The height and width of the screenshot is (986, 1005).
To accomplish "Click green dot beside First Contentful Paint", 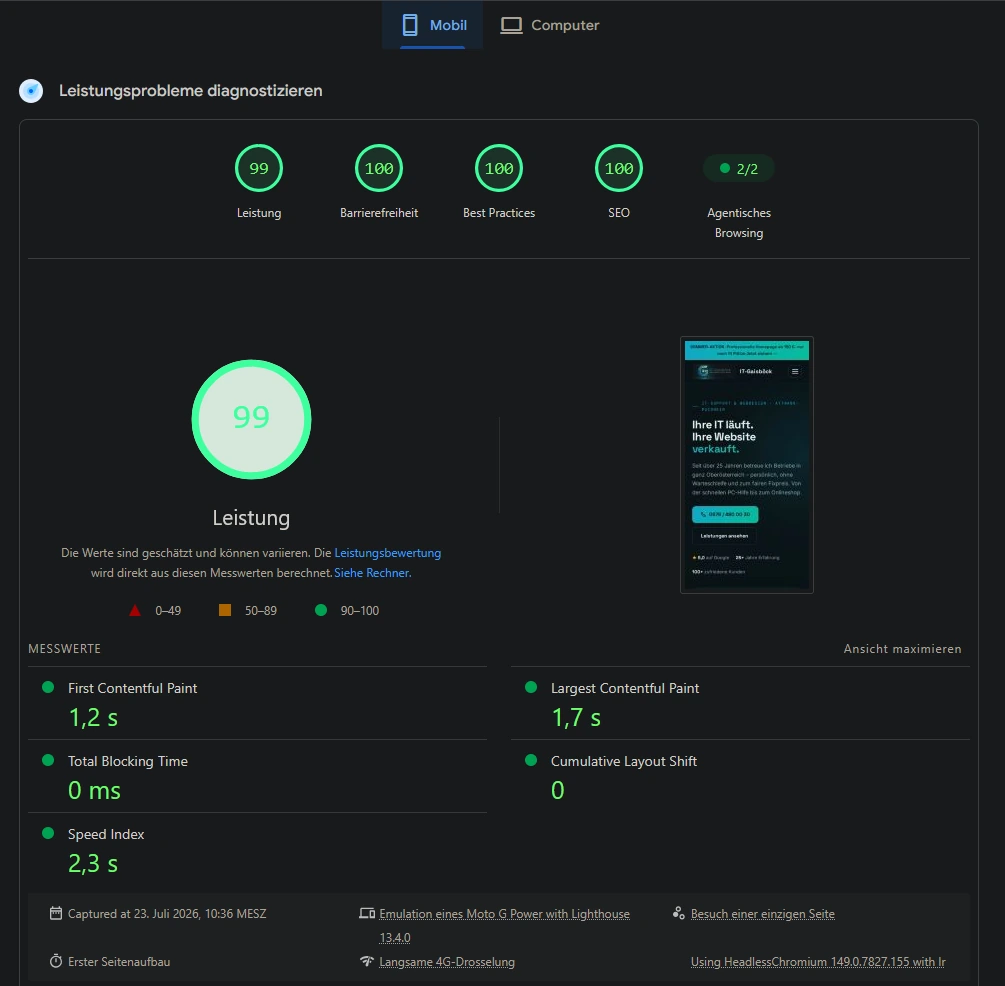I will (x=47, y=687).
